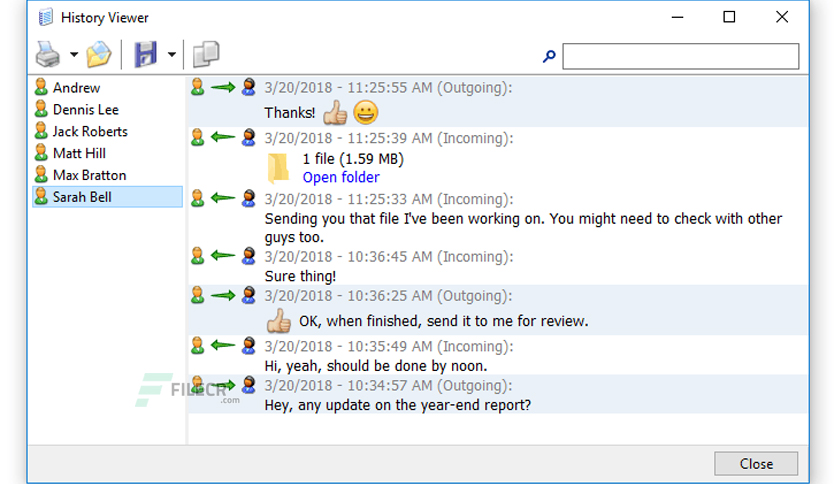Click timestamp '3/20/2018 - 11:25:33 AM (Incoming)'
The height and width of the screenshot is (484, 836).
(x=389, y=199)
